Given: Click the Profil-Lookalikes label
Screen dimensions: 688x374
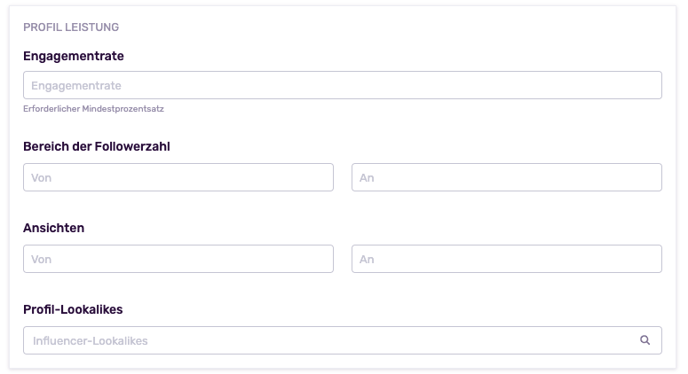Looking at the screenshot, I should pyautogui.click(x=73, y=309).
